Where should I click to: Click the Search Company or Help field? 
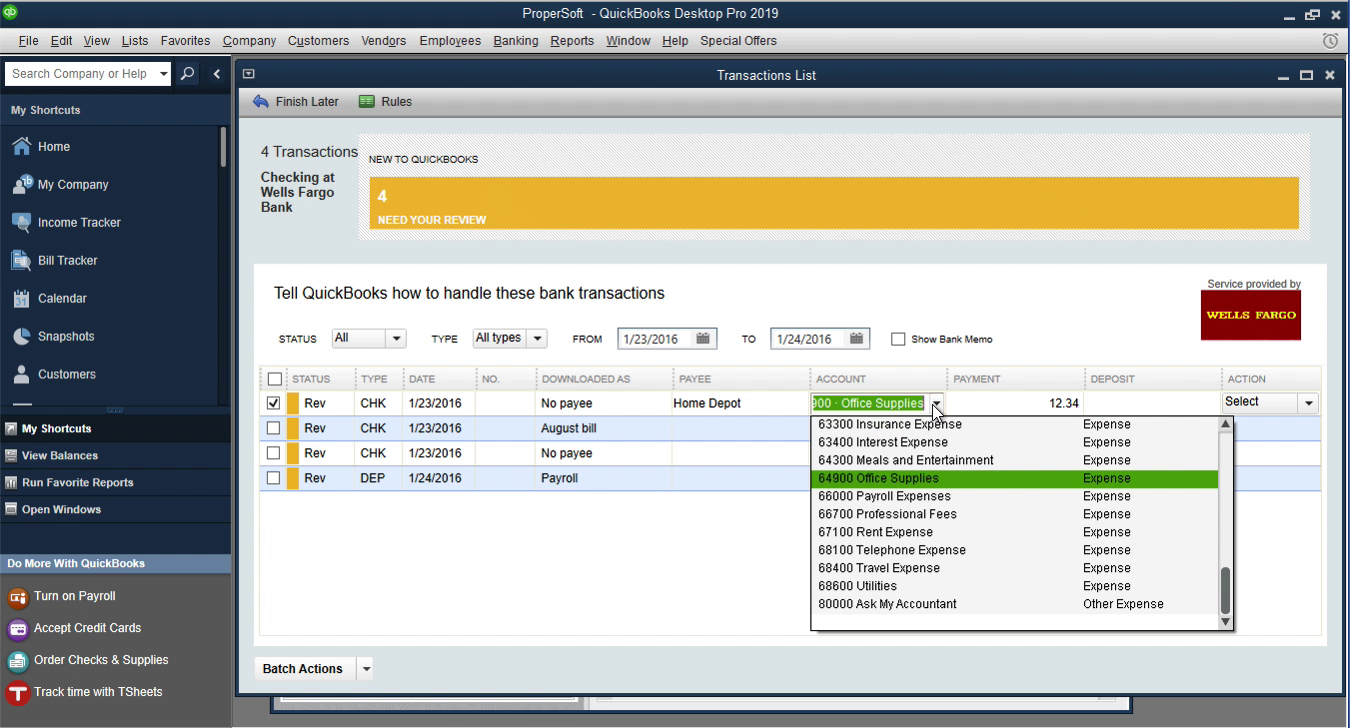[x=81, y=74]
